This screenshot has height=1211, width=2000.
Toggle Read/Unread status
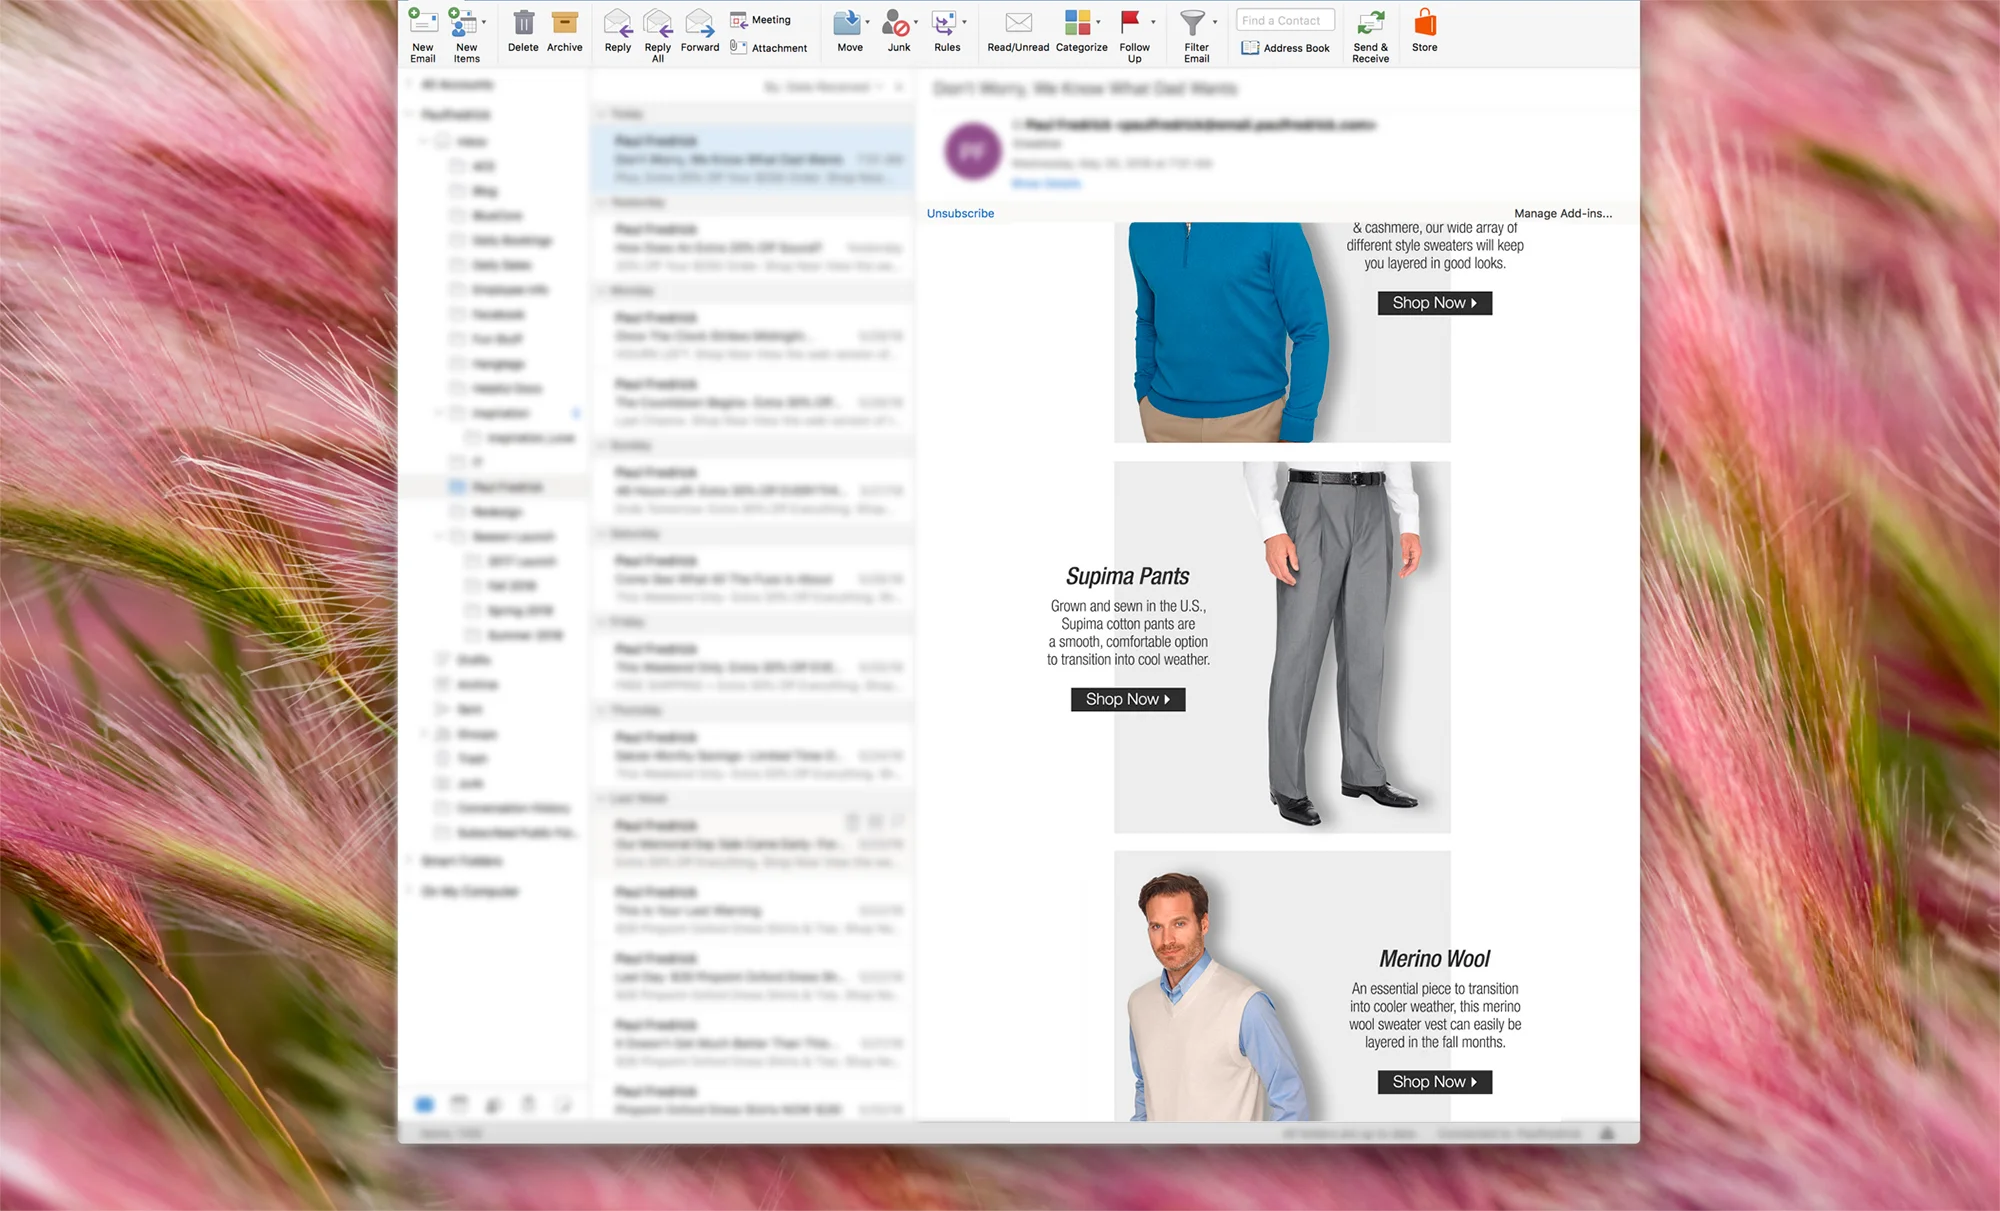tap(1018, 31)
